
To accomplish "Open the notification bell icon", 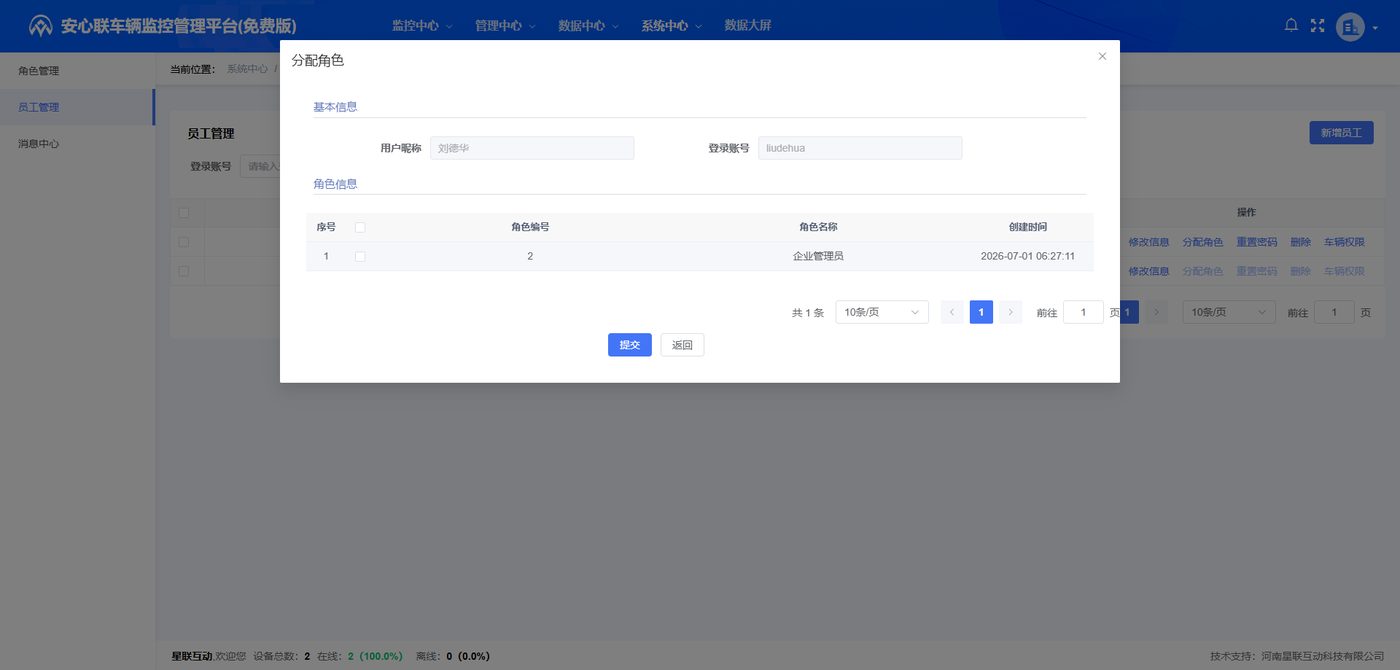I will [1291, 25].
